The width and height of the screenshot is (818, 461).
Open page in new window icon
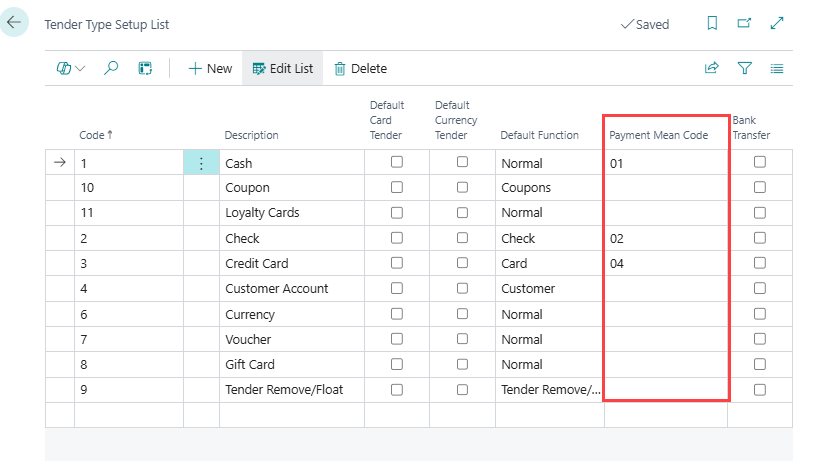744,24
